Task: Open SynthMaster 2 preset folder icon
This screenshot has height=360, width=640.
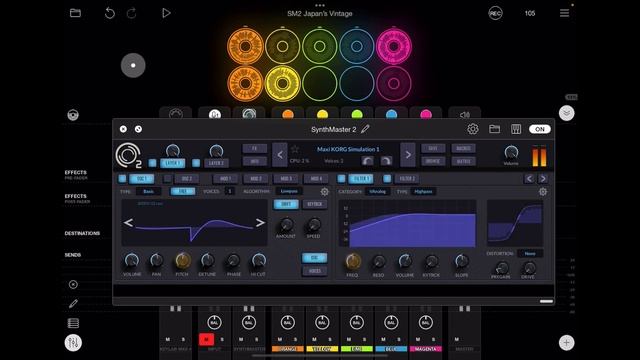Action: (494, 129)
